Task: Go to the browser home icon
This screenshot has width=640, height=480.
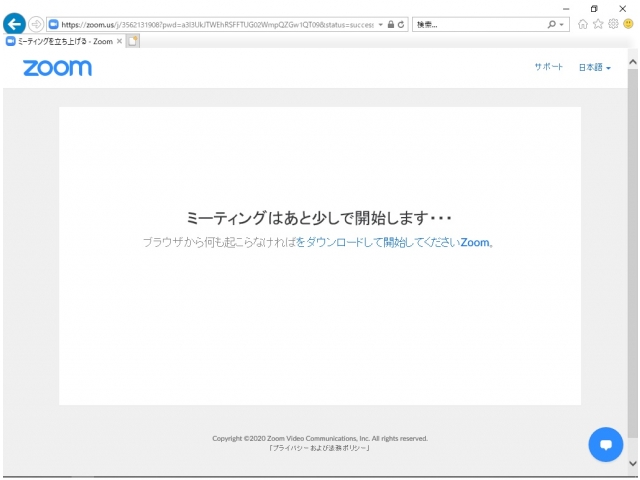Action: click(582, 24)
